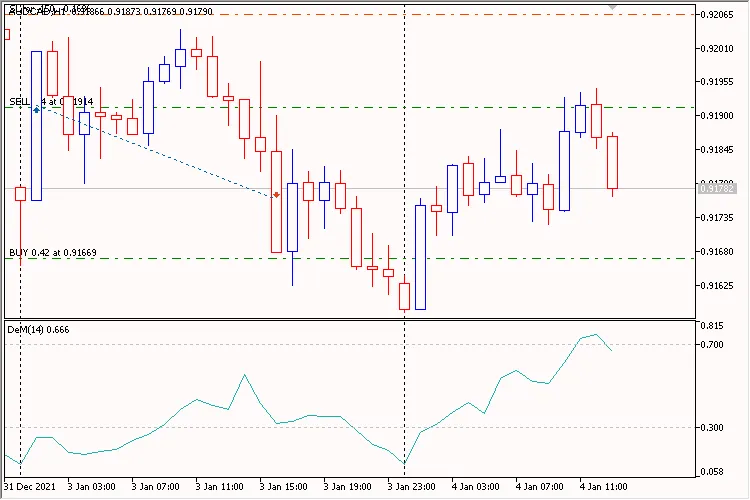
Task: Click the SELL order label at 0.91914
Action: (x=50, y=101)
